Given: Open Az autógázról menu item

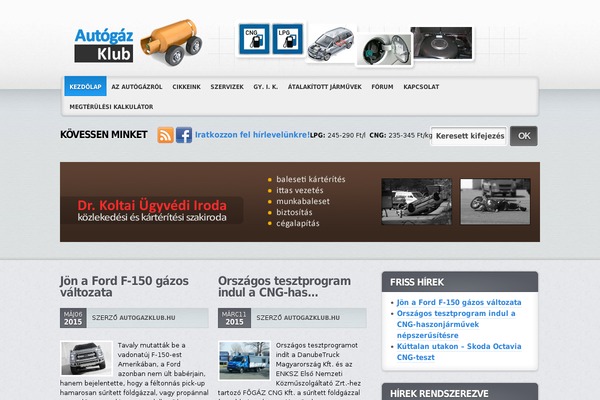Looking at the screenshot, I should click(137, 87).
